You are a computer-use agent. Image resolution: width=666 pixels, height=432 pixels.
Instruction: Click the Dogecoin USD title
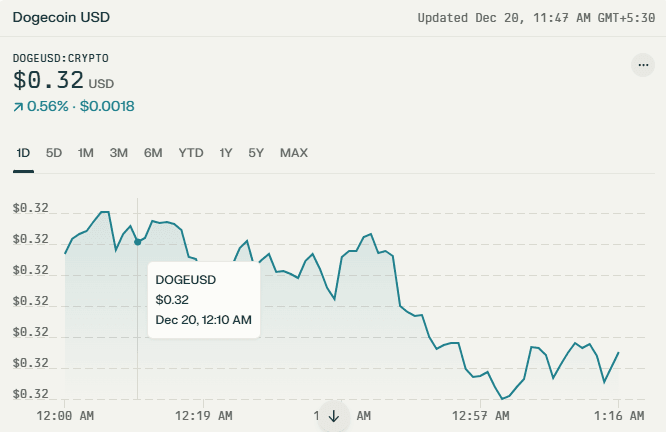pos(61,17)
